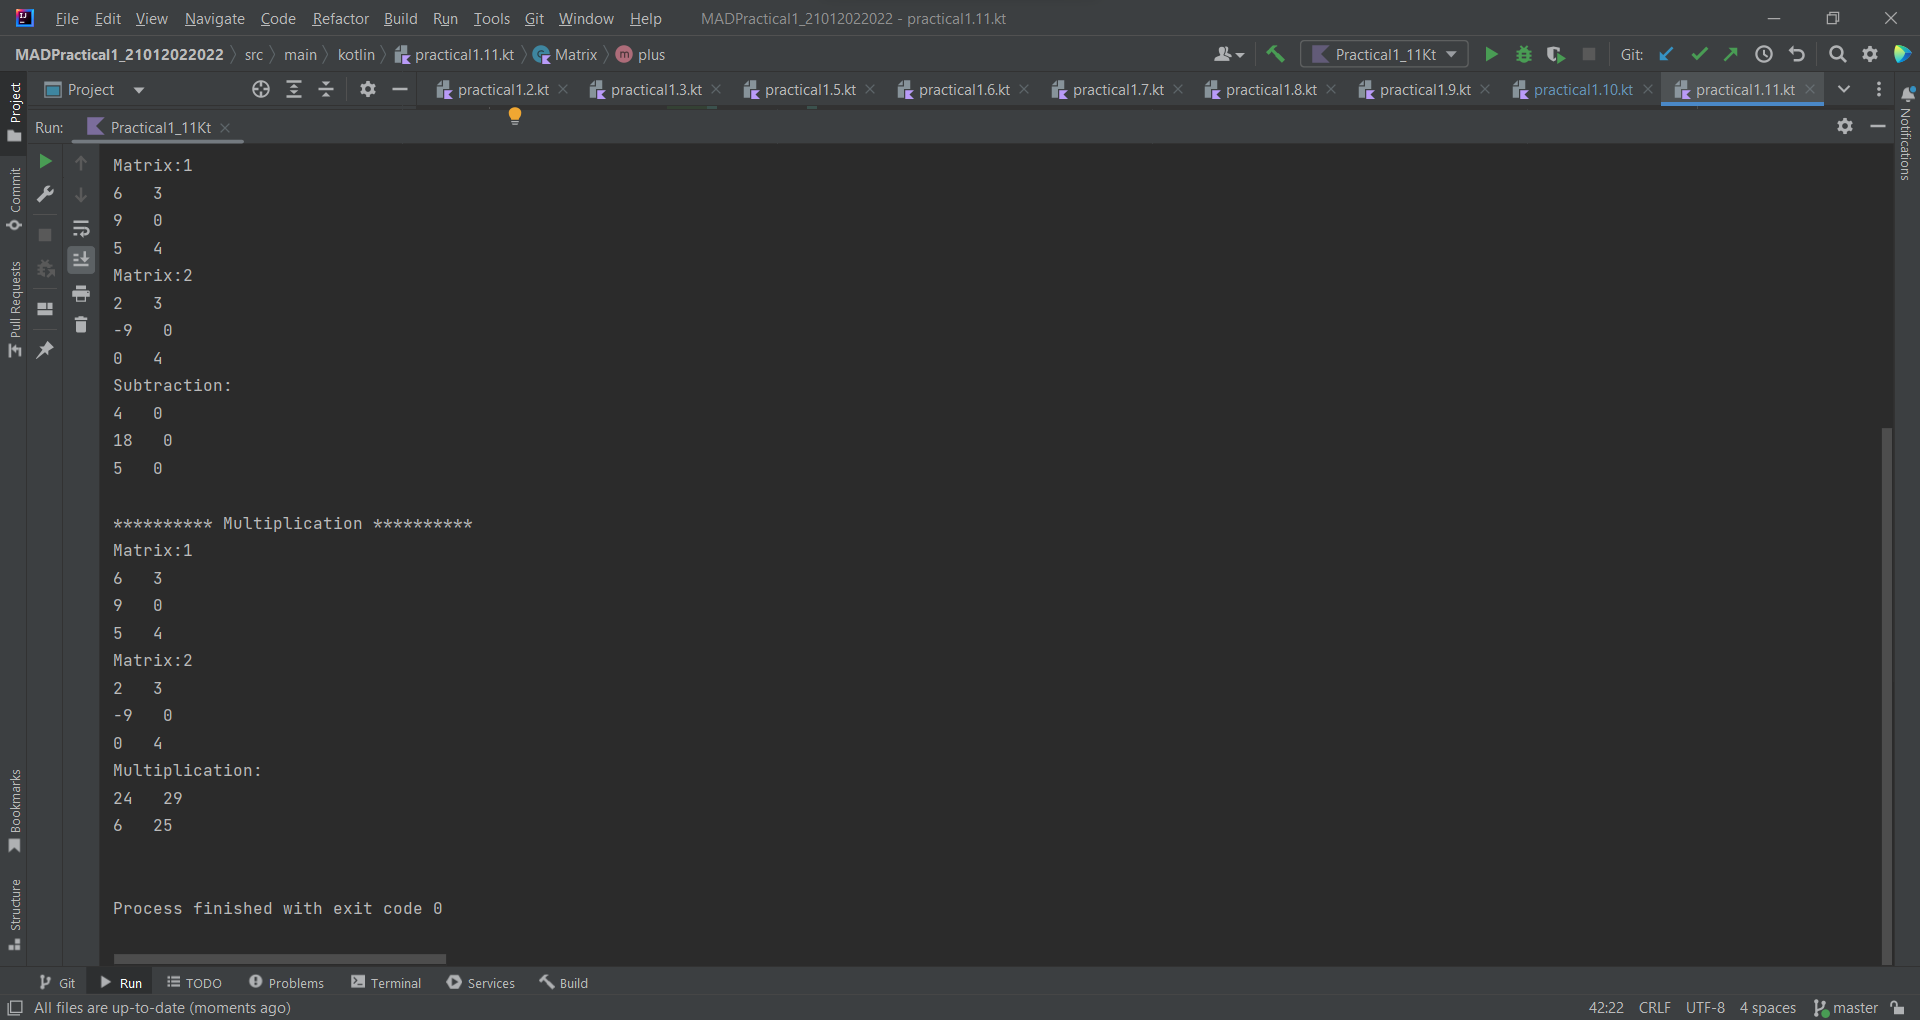Switch to practical1.10.kt tab

pos(1582,90)
